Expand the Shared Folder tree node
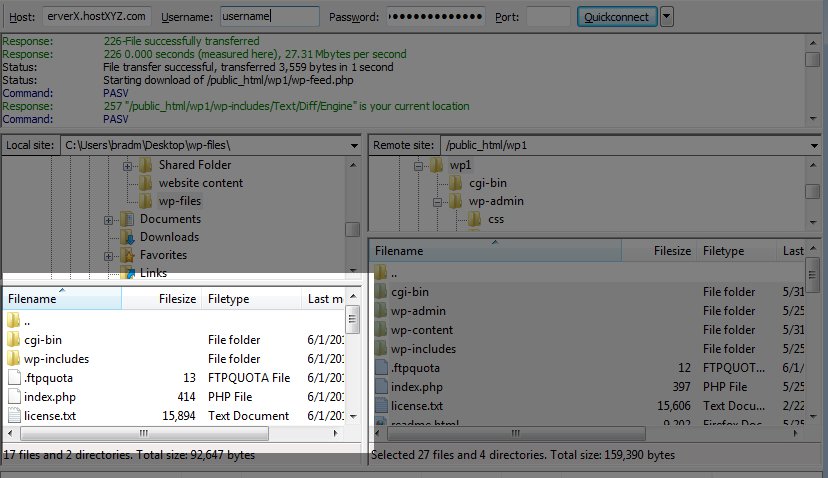 pyautogui.click(x=127, y=166)
